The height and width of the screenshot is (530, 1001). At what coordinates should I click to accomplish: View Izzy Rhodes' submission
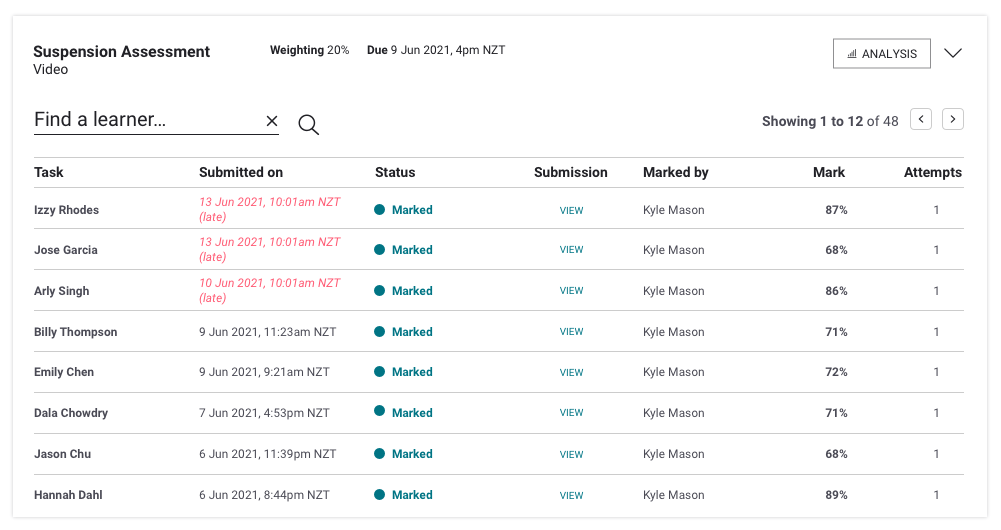point(571,210)
